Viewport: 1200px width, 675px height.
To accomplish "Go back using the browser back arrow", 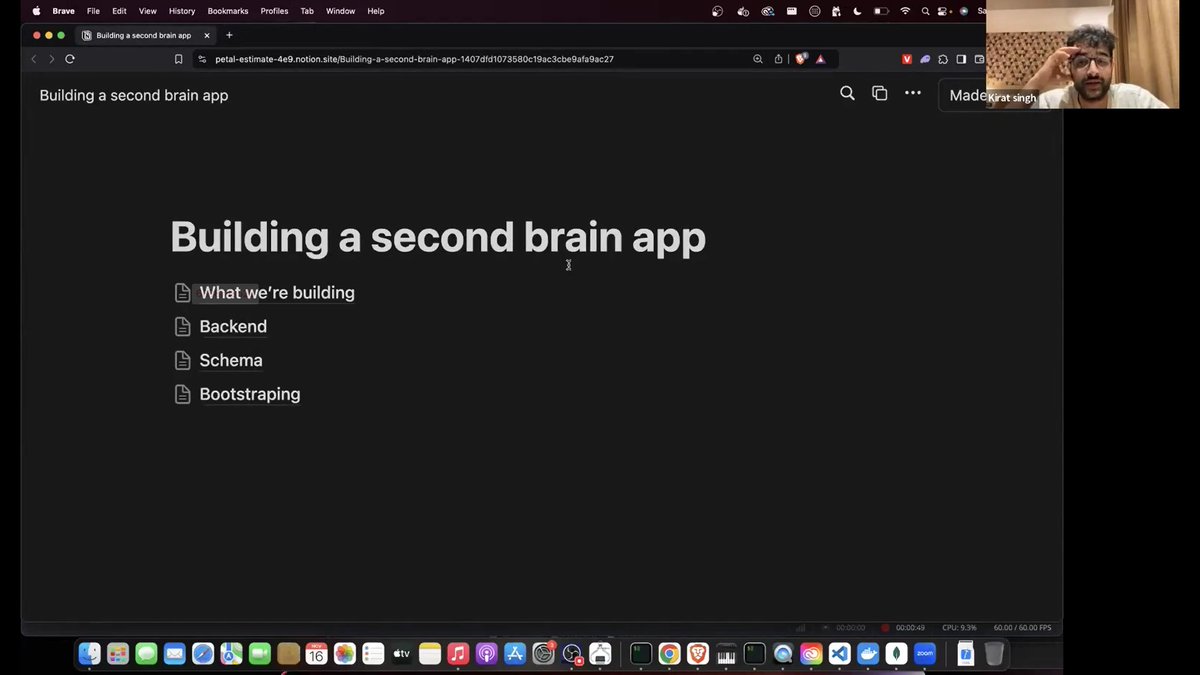I will (33, 59).
